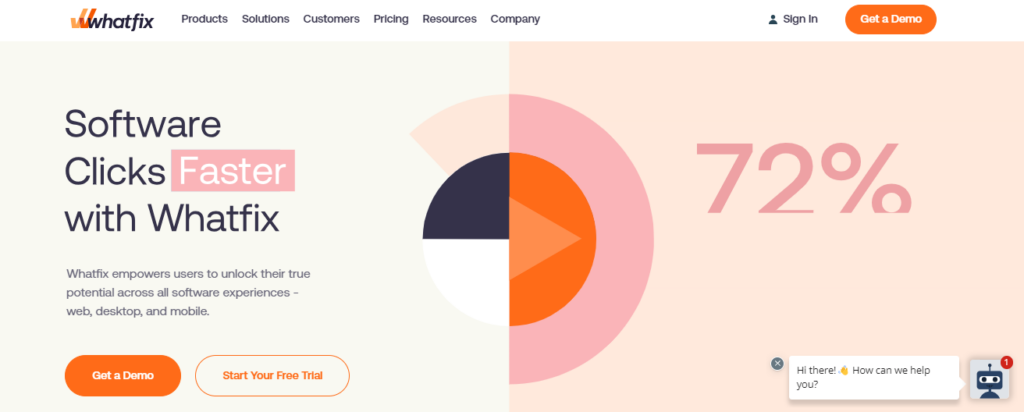Screen dimensions: 1024x412
Task: Open the Company menu
Action: point(515,19)
